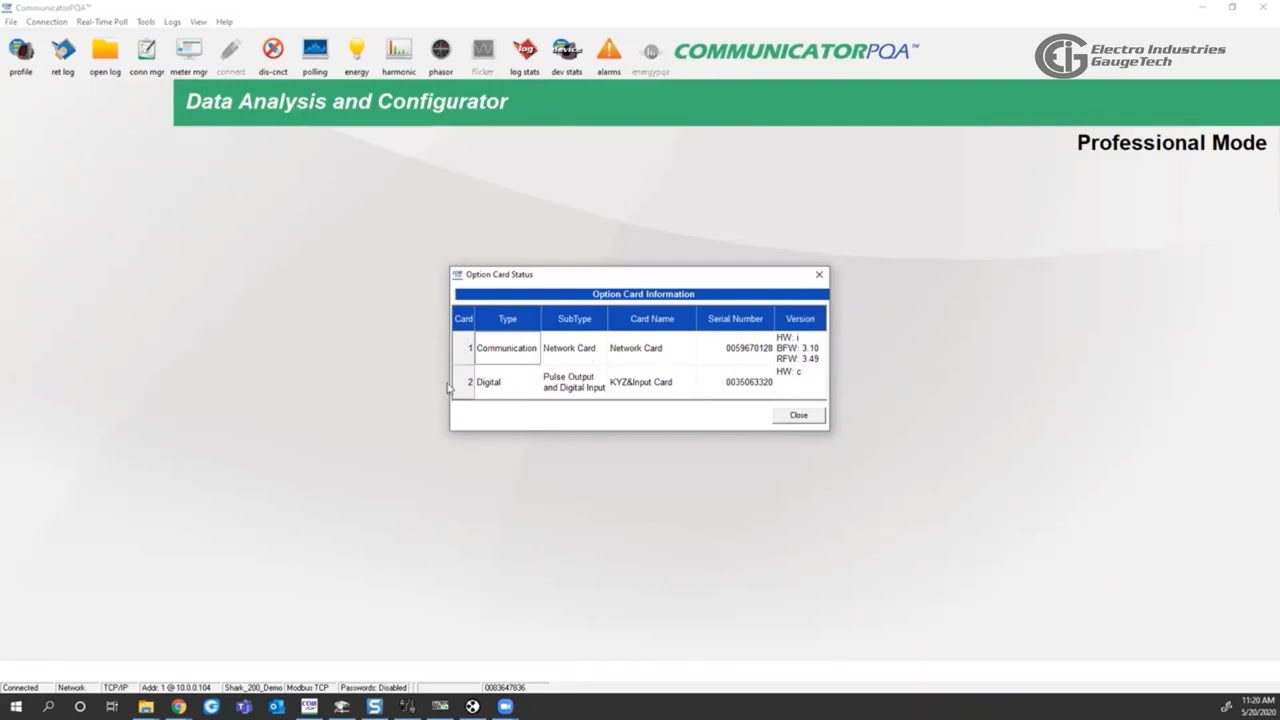Image resolution: width=1280 pixels, height=720 pixels.
Task: Open the device profile icon
Action: click(x=21, y=56)
